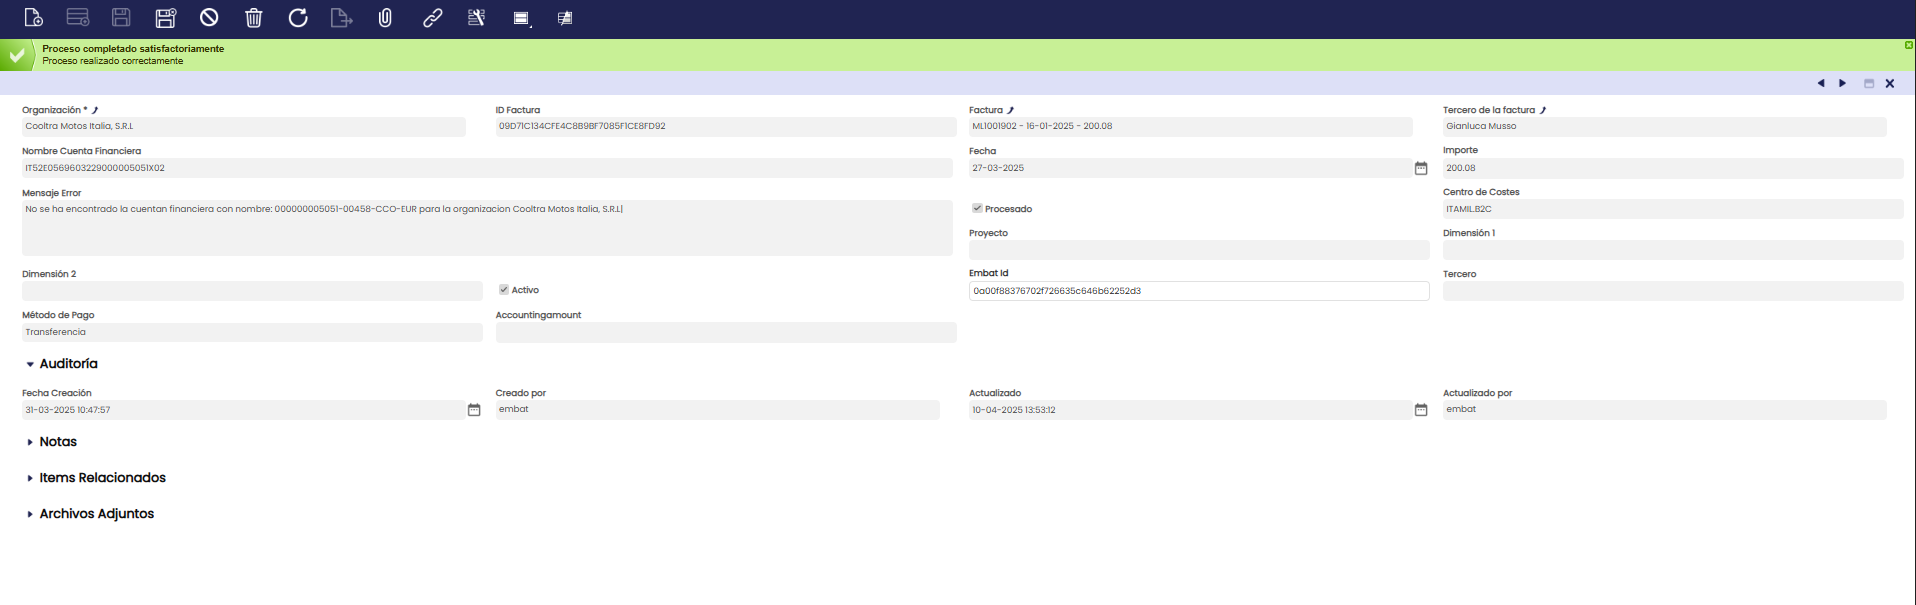Screen dimensions: 1916x605
Task: Open the Fecha calendar picker
Action: coord(1420,168)
